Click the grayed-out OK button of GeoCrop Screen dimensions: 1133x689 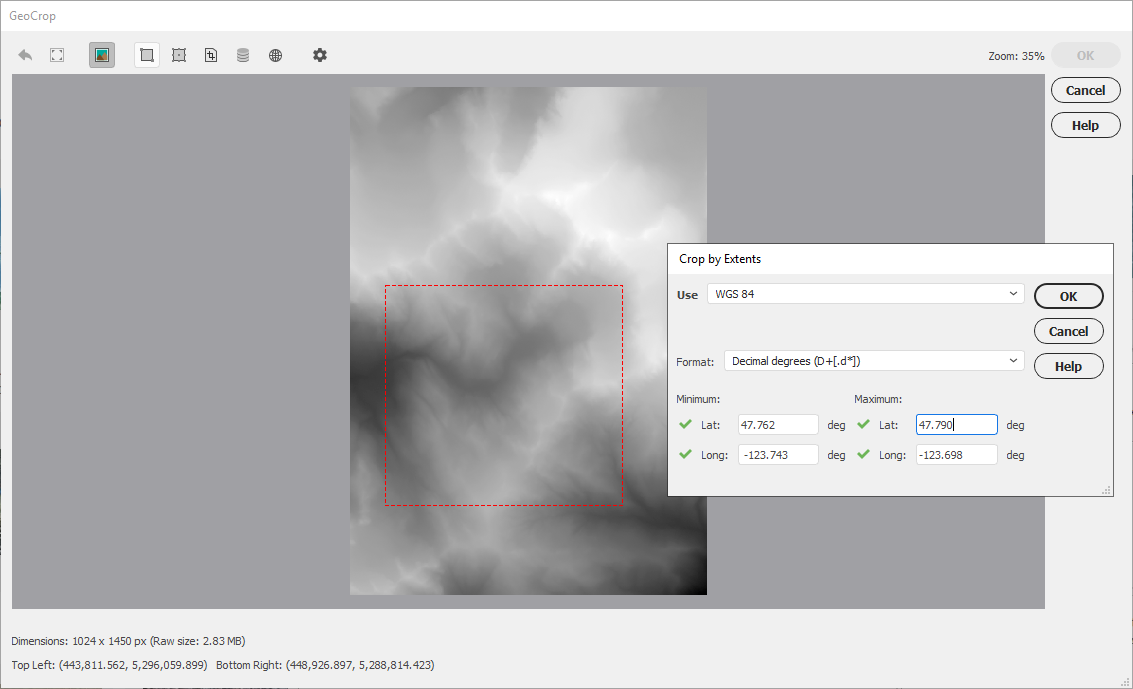[x=1085, y=56]
